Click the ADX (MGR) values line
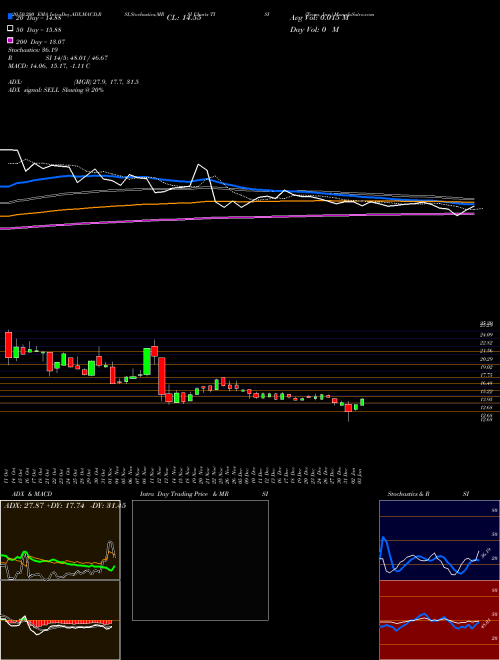Viewport: 500px width, 660px height. [x=73, y=82]
